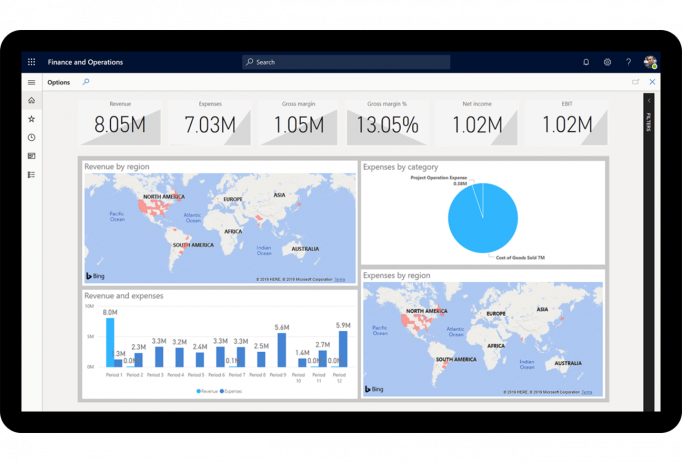Click Terms link under Revenue by region map
This screenshot has width=682, height=463.
click(x=340, y=280)
